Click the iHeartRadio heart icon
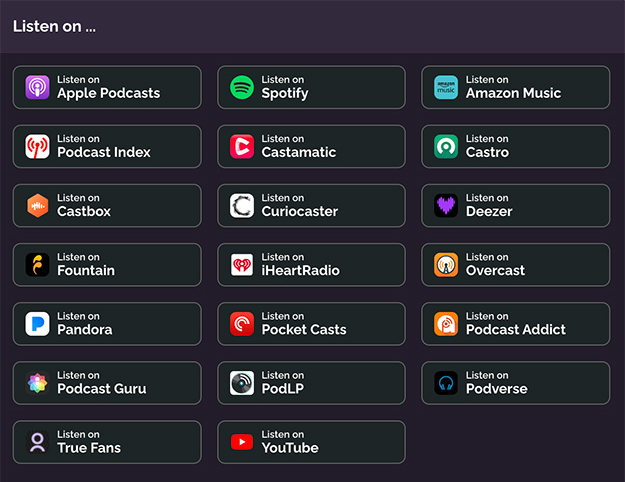 242,264
